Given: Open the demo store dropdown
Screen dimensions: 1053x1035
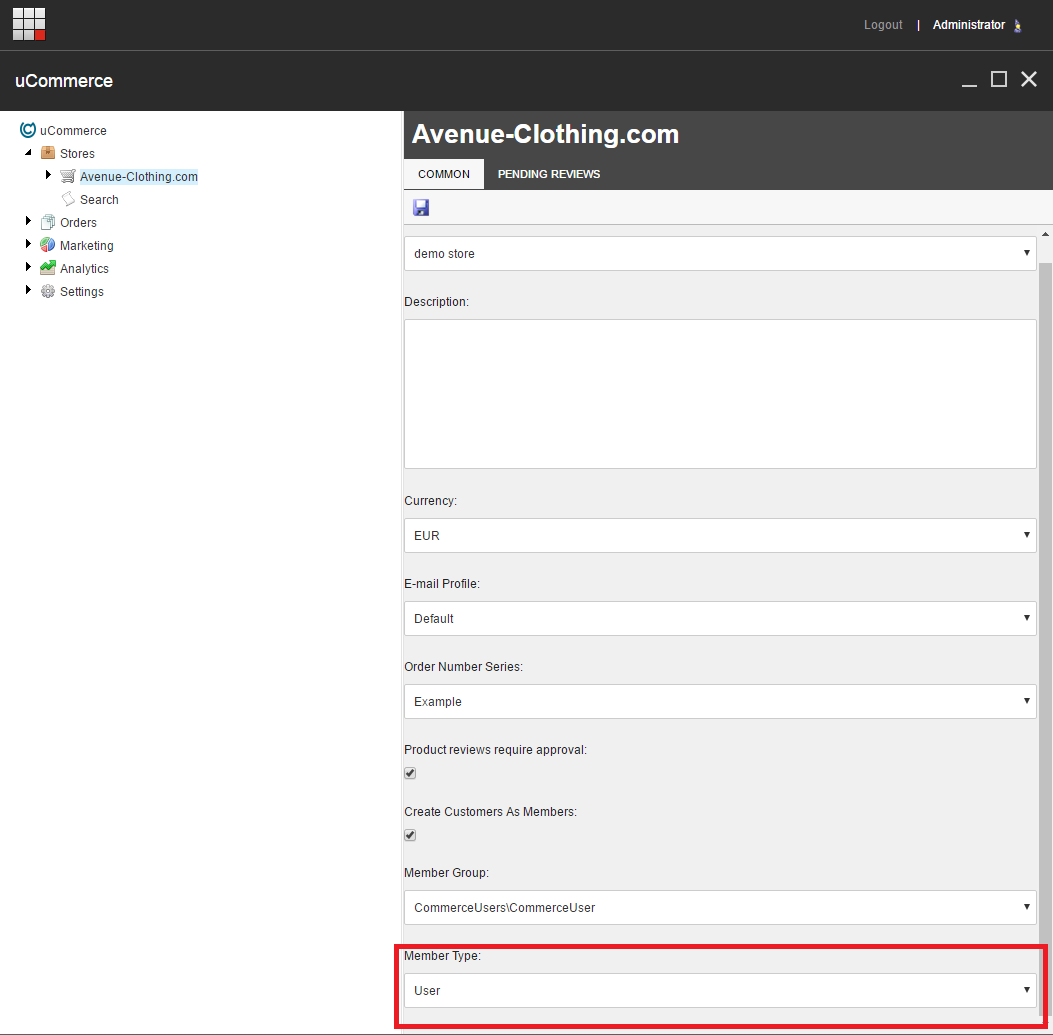Looking at the screenshot, I should pos(720,253).
